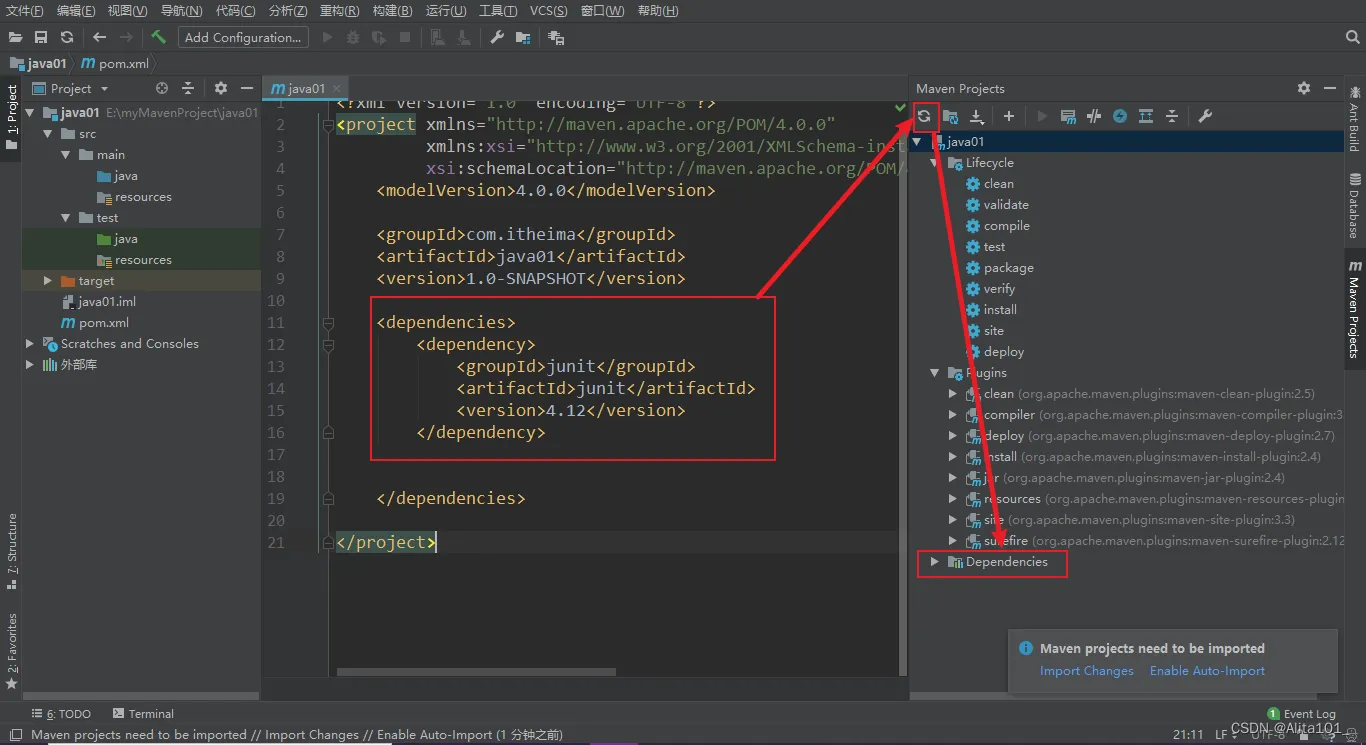Open Database side tab
The image size is (1366, 745).
[x=1354, y=205]
